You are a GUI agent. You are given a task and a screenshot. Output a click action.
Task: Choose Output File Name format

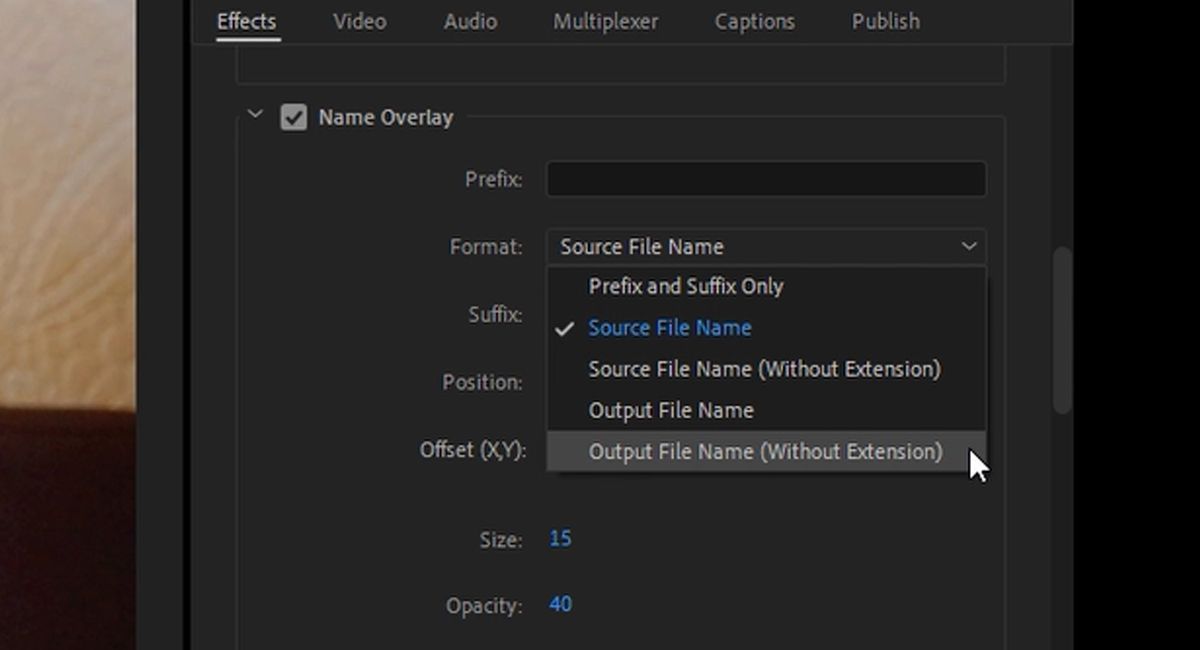click(x=670, y=410)
